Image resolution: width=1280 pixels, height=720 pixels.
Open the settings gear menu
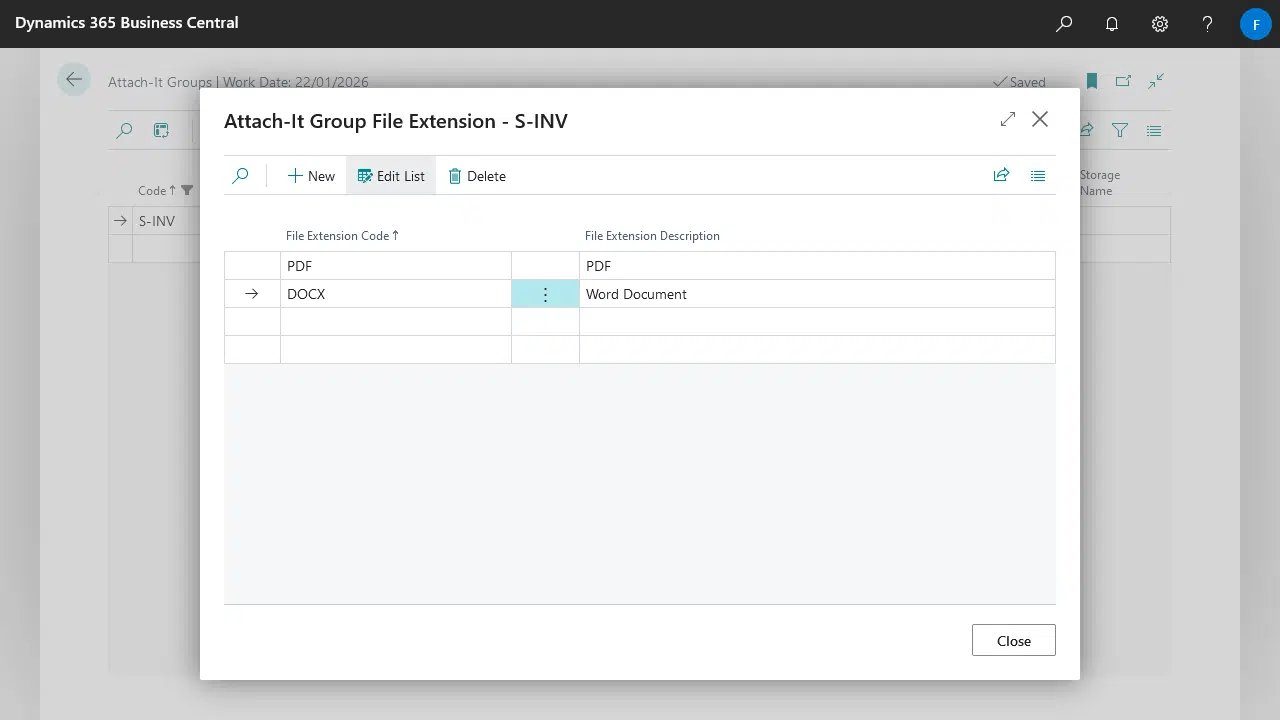pyautogui.click(x=1160, y=24)
